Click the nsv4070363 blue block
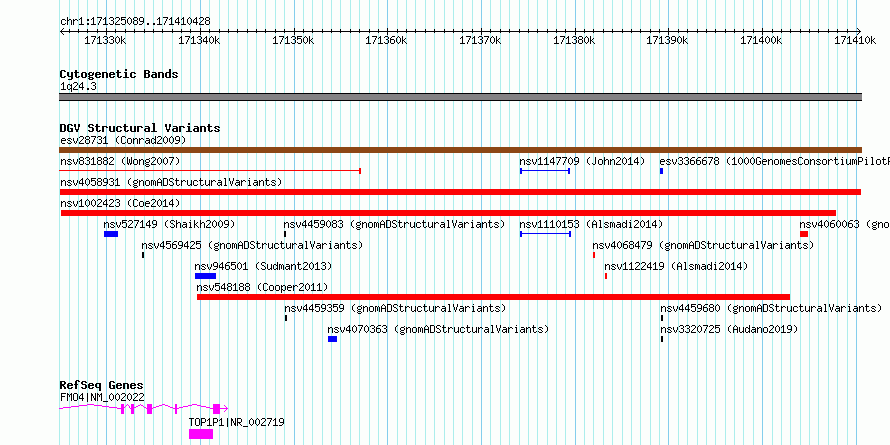Viewport: 890px width, 445px height. (x=333, y=339)
